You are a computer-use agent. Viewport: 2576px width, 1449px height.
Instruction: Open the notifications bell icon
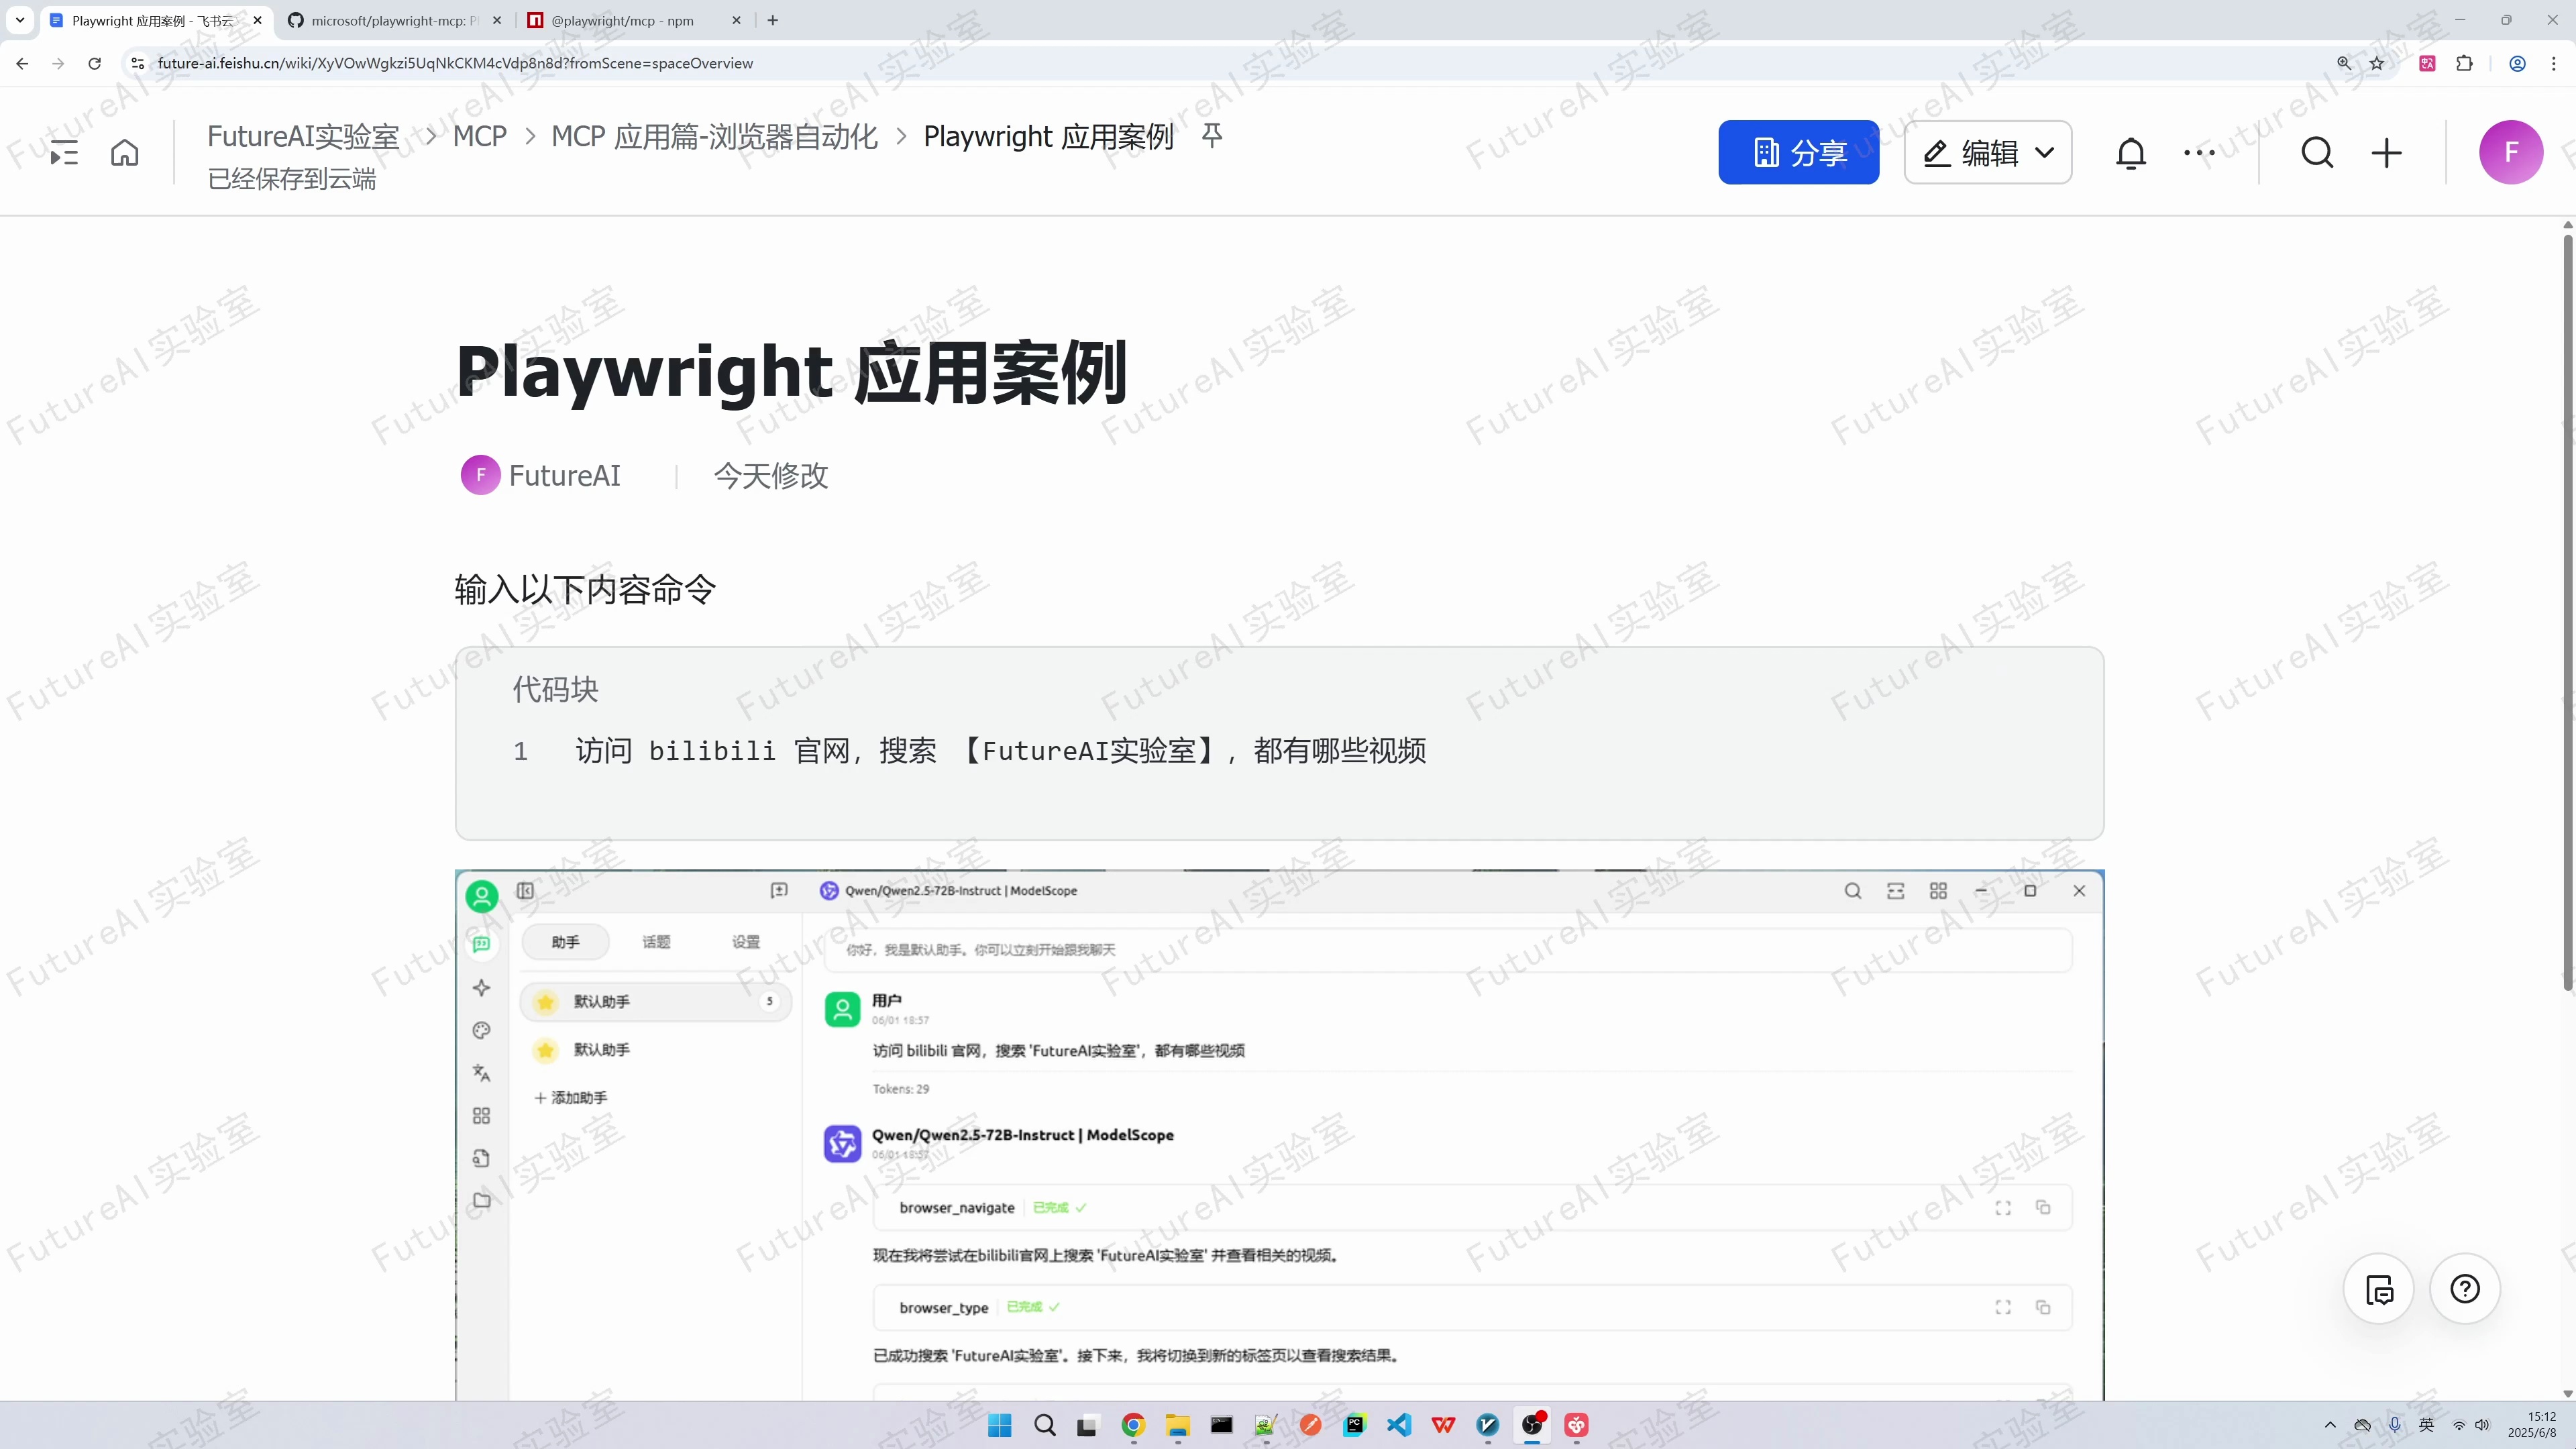click(x=2131, y=152)
